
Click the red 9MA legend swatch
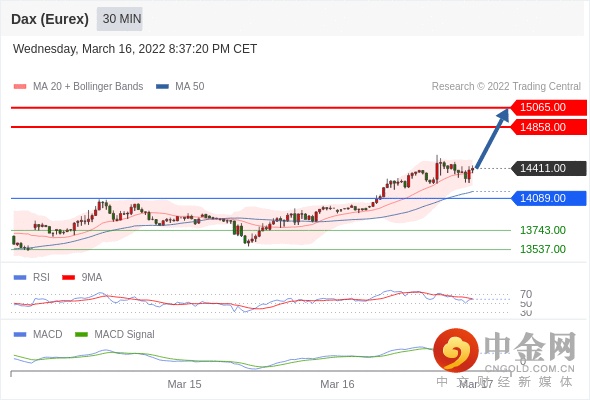tap(68, 278)
